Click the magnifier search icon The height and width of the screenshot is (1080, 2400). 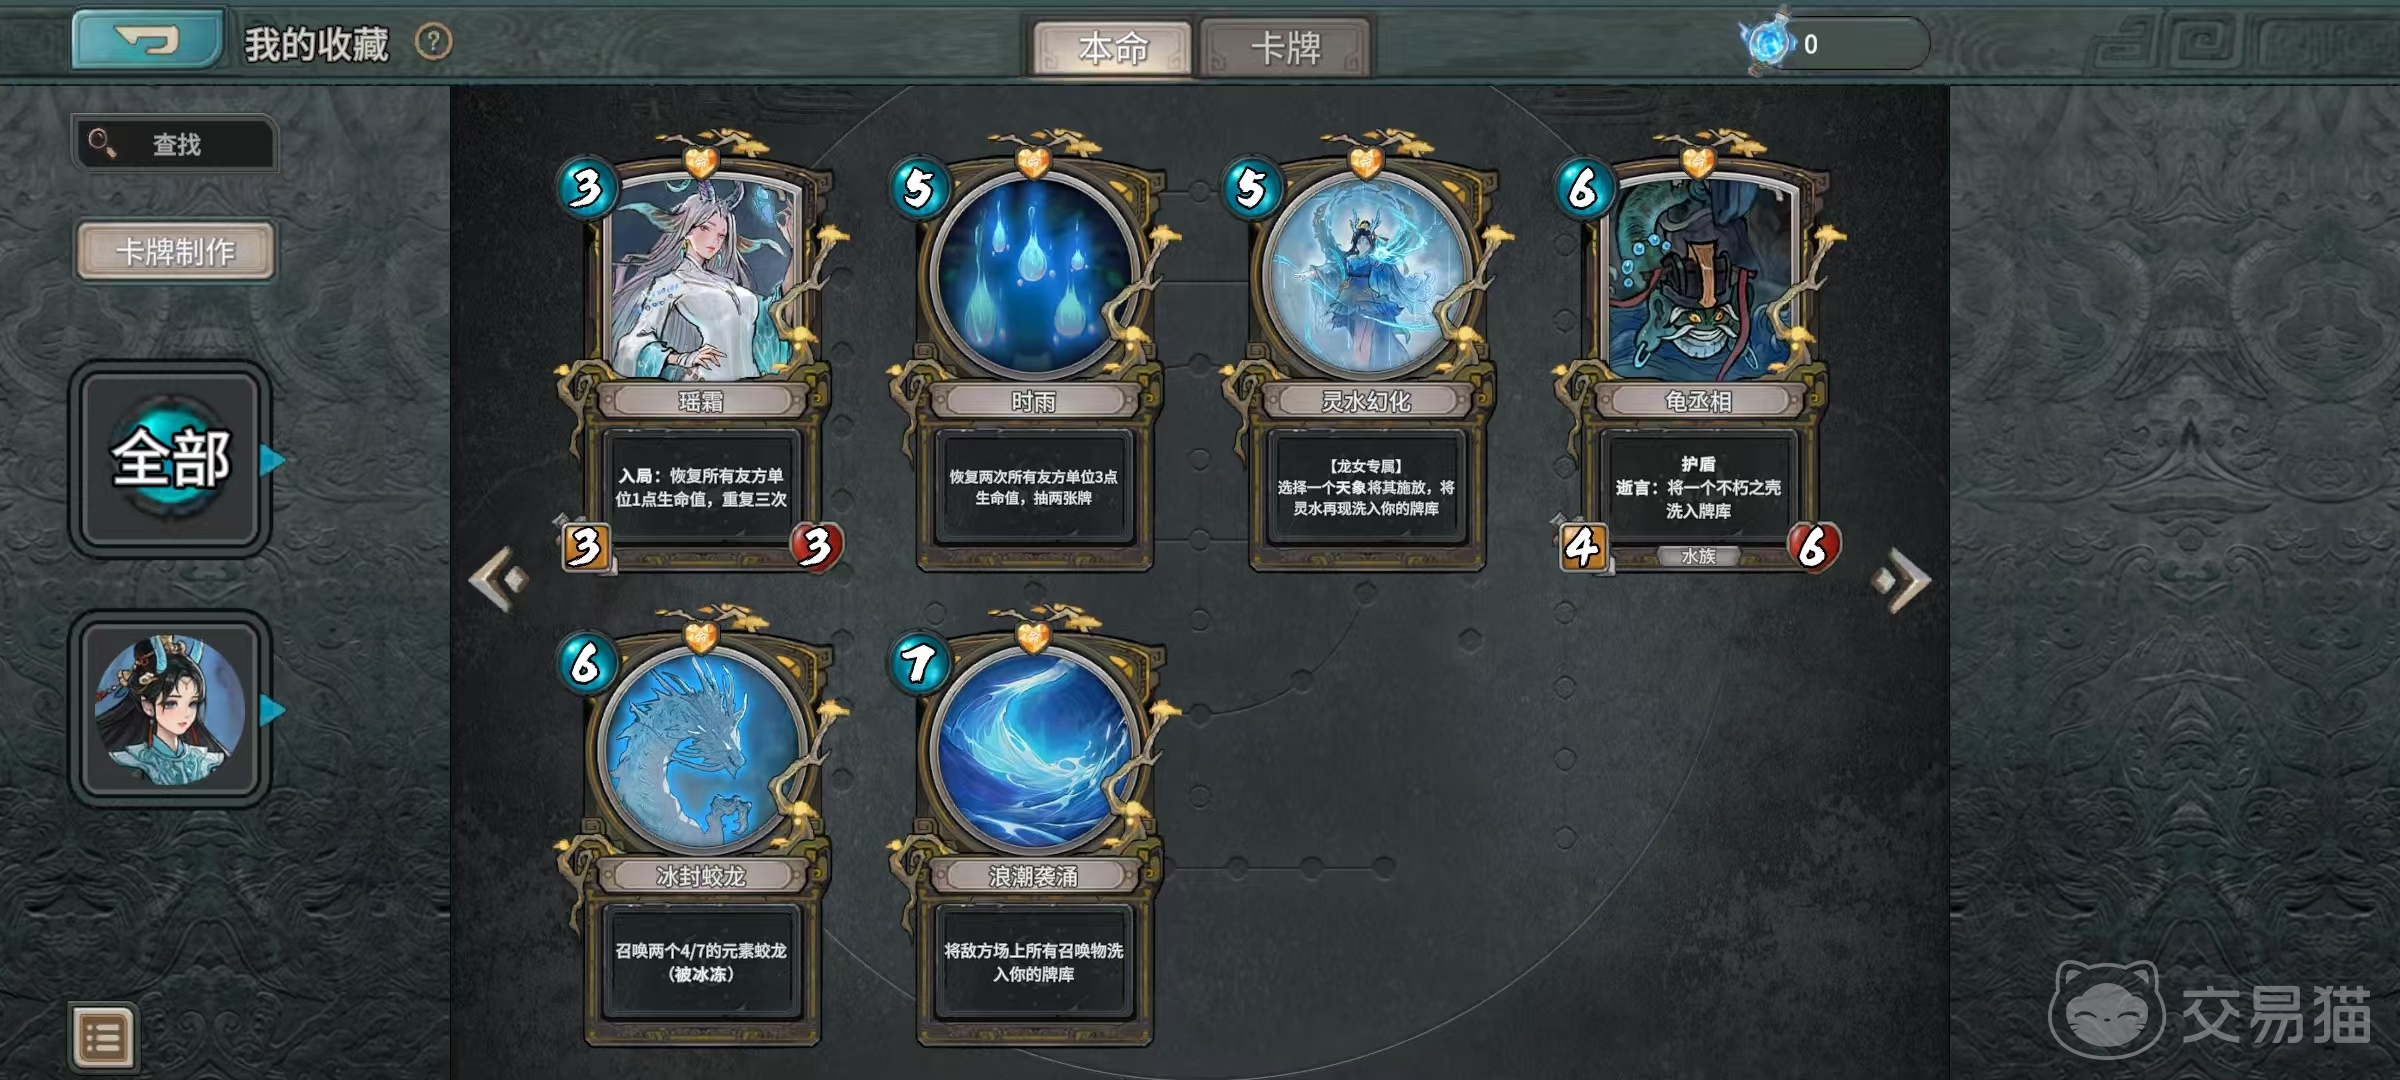pos(102,143)
